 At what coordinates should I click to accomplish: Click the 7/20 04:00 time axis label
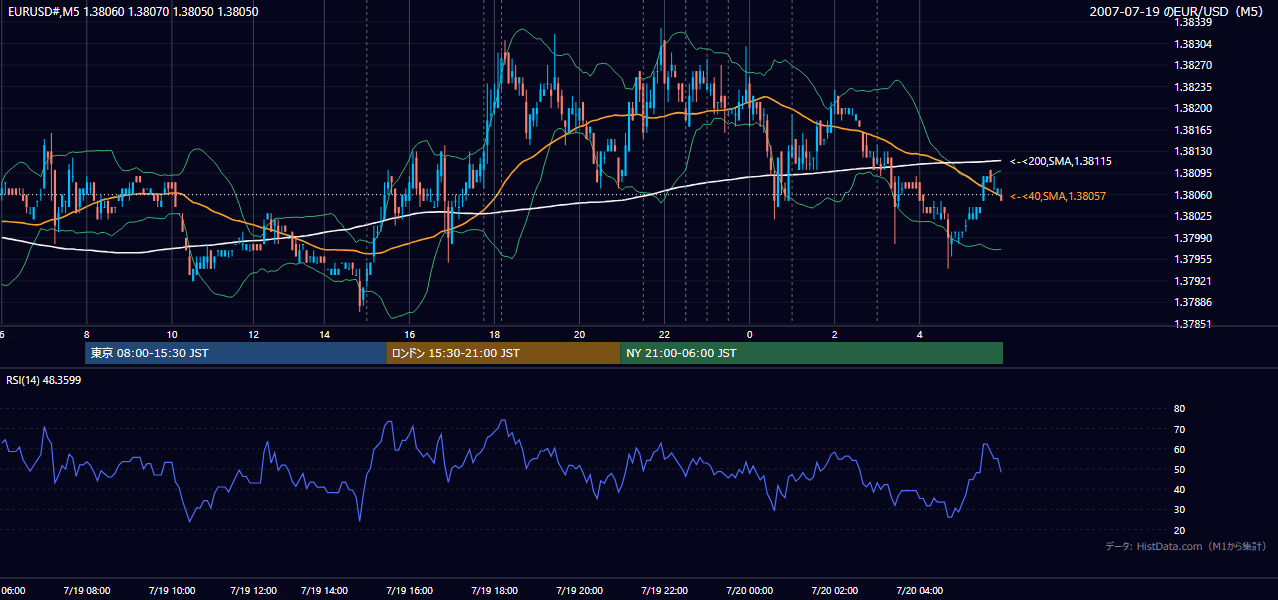[919, 591]
